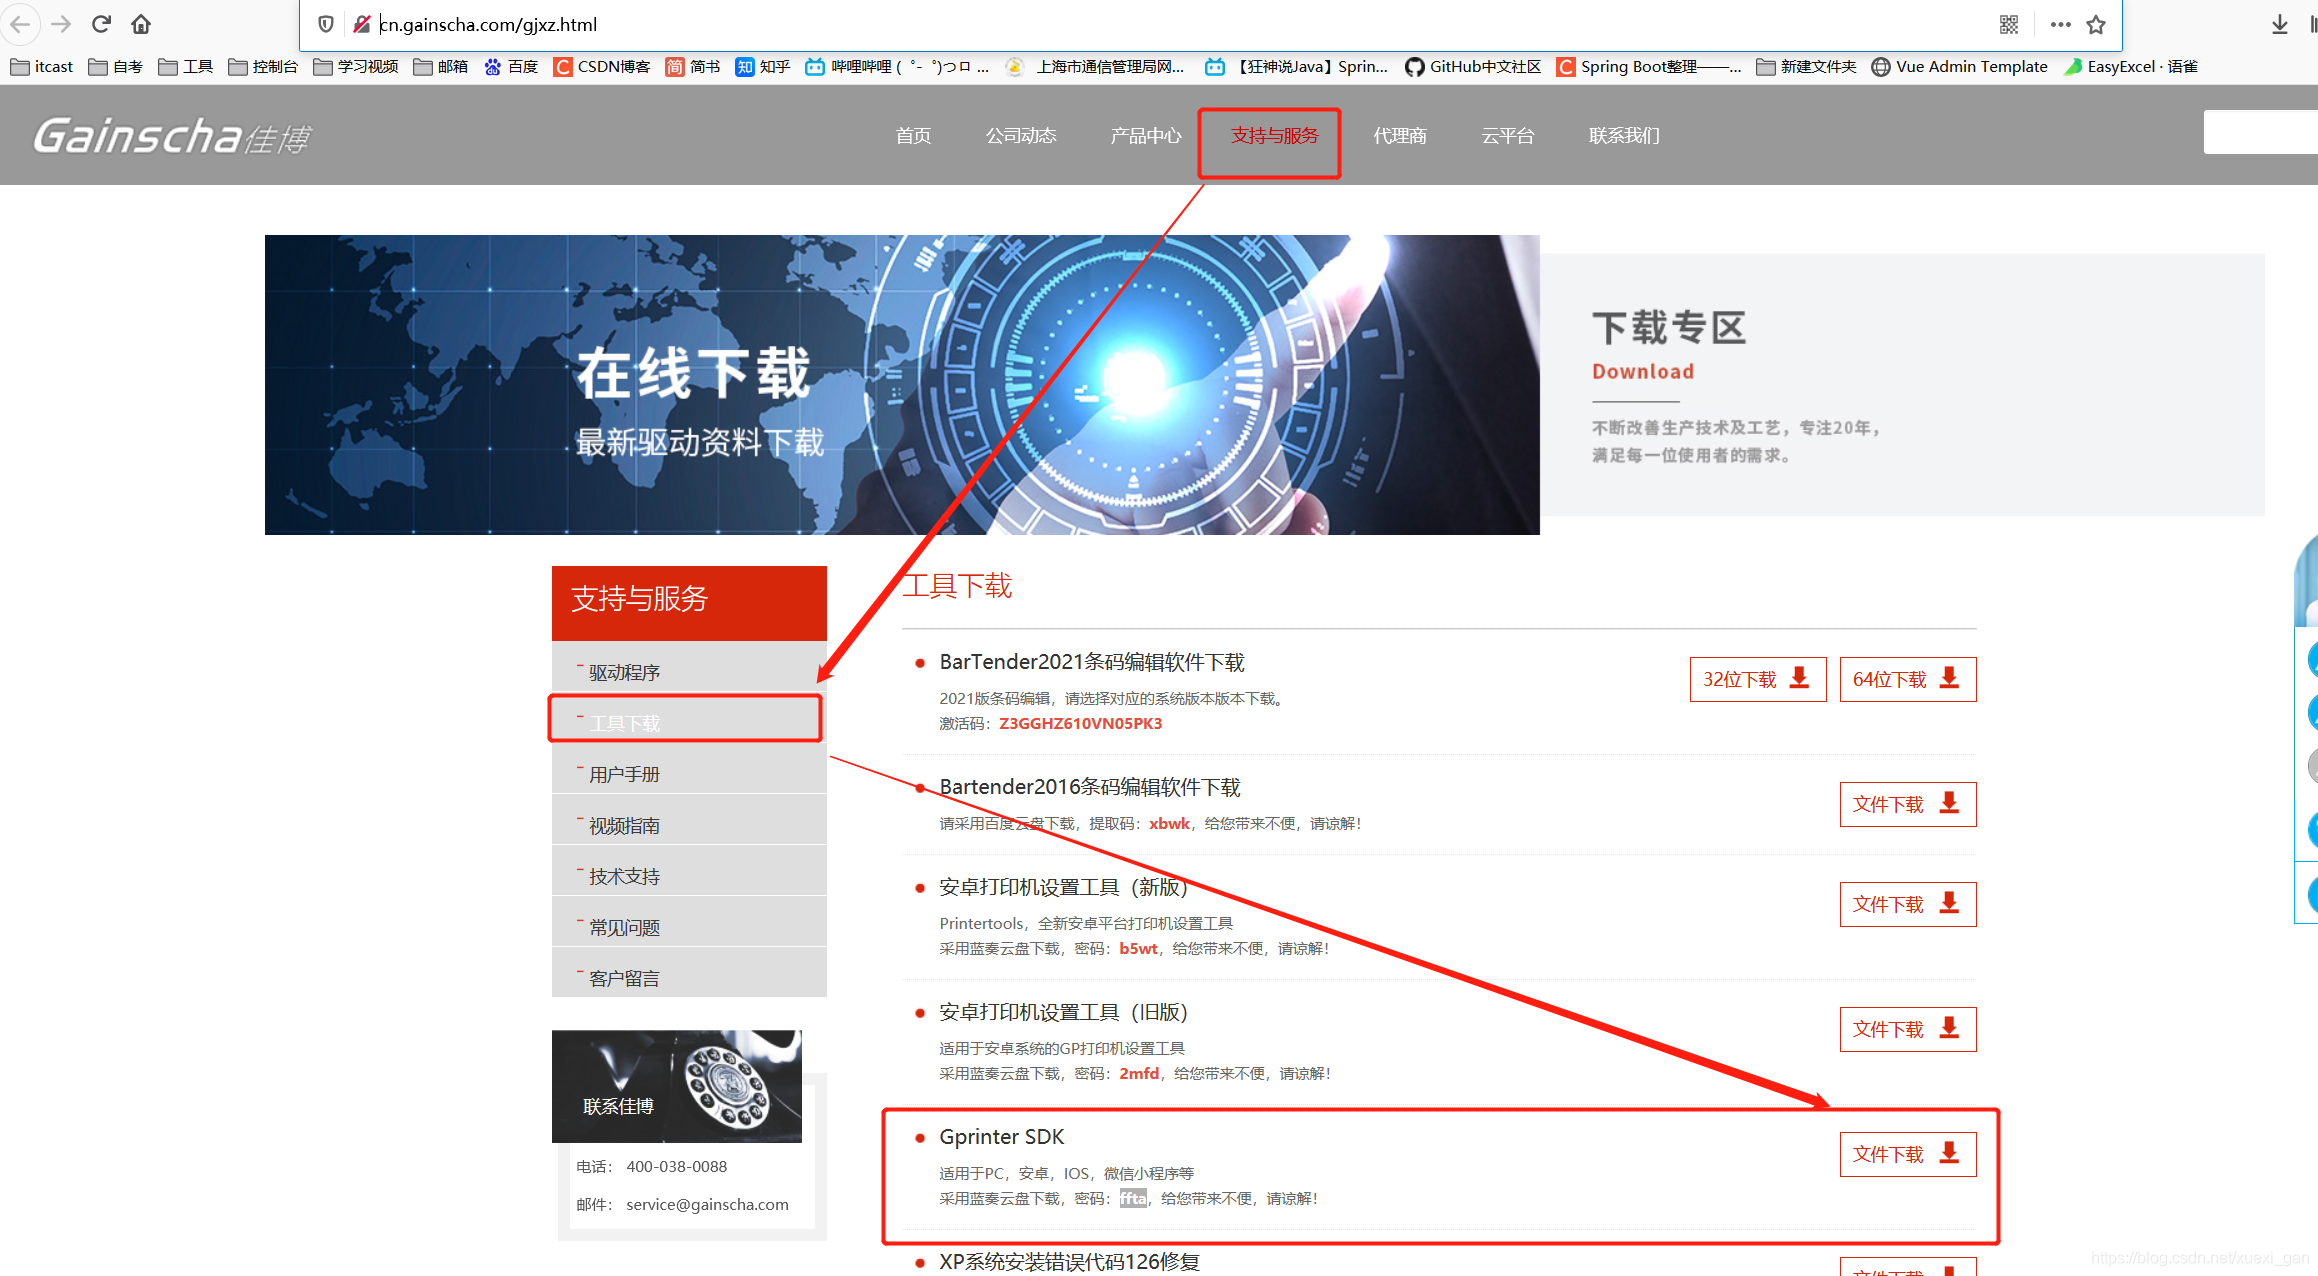The width and height of the screenshot is (2318, 1276).
Task: Select 工具下载 in the sidebar
Action: [624, 723]
